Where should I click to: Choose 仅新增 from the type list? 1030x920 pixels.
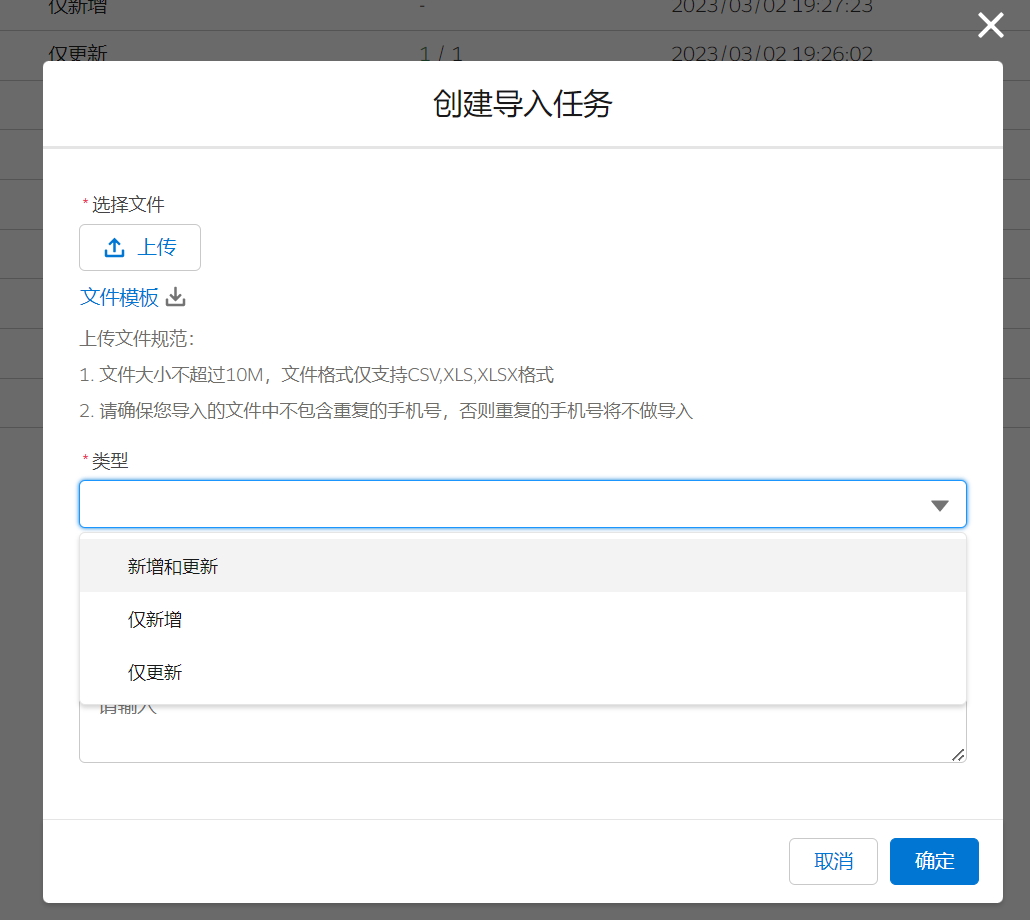point(522,619)
